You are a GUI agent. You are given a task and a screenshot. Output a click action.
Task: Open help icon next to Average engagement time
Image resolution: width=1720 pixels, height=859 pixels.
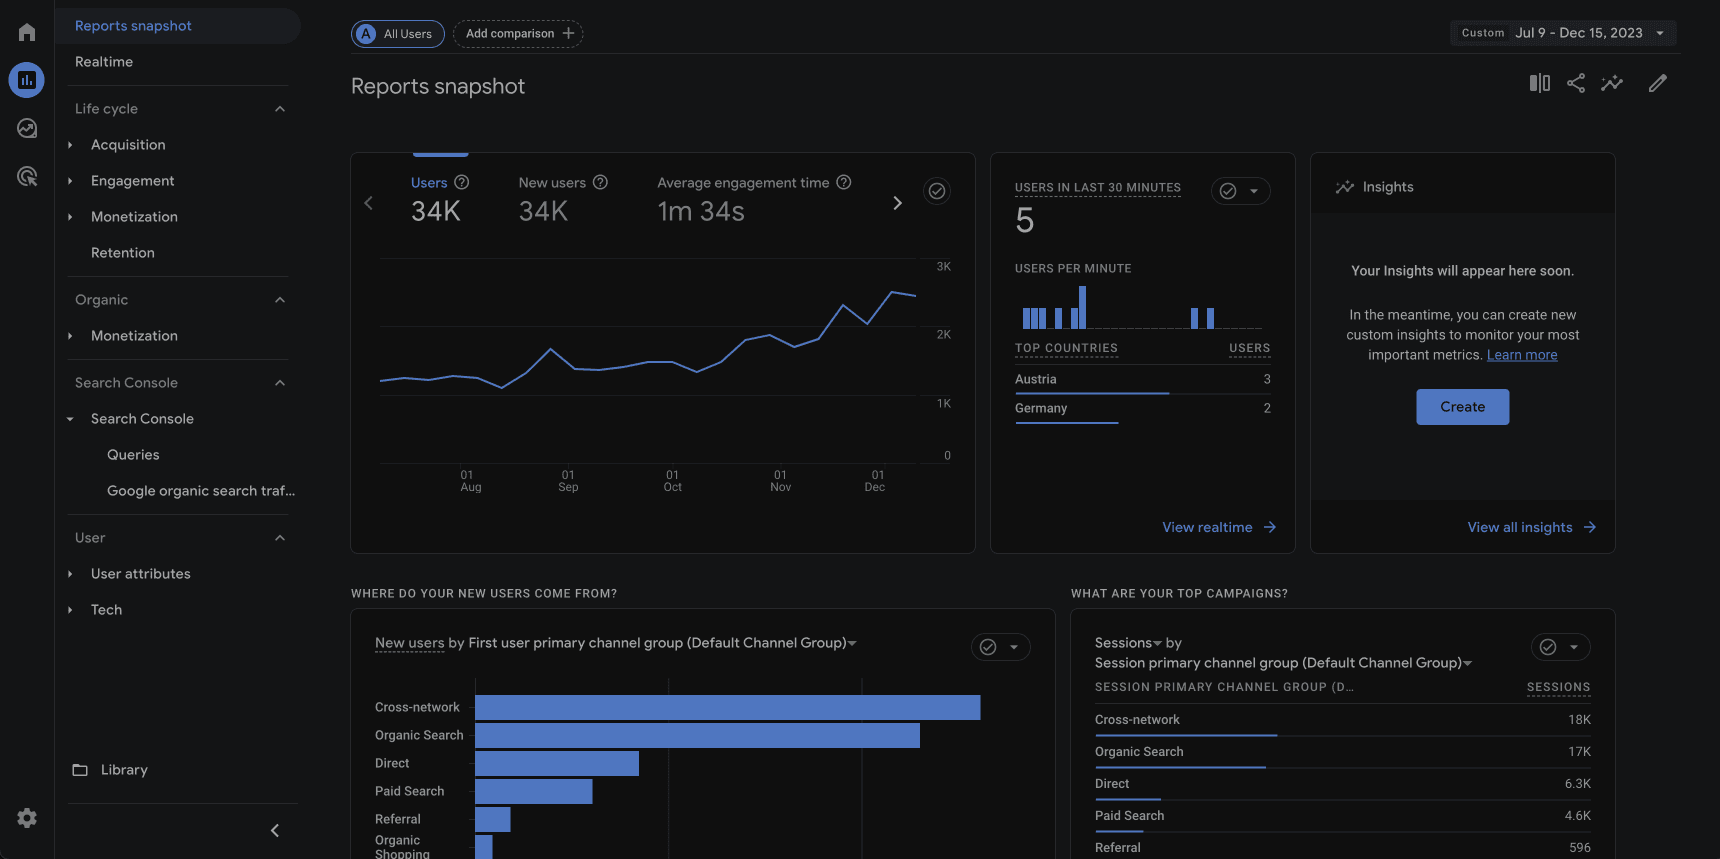tap(843, 182)
